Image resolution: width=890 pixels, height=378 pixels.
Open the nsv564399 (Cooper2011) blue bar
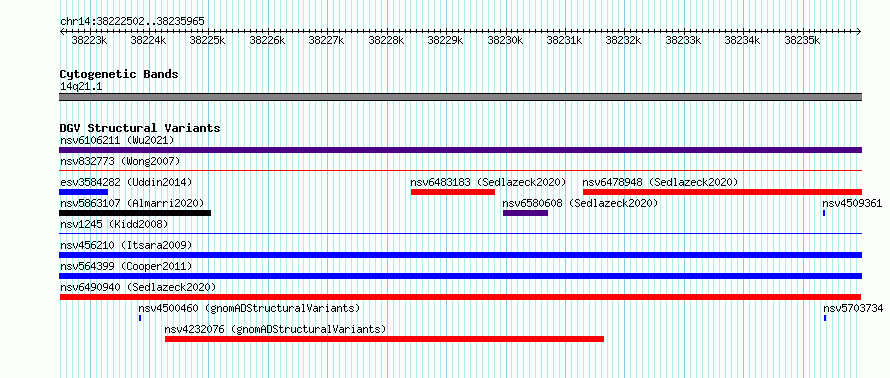[x=460, y=276]
